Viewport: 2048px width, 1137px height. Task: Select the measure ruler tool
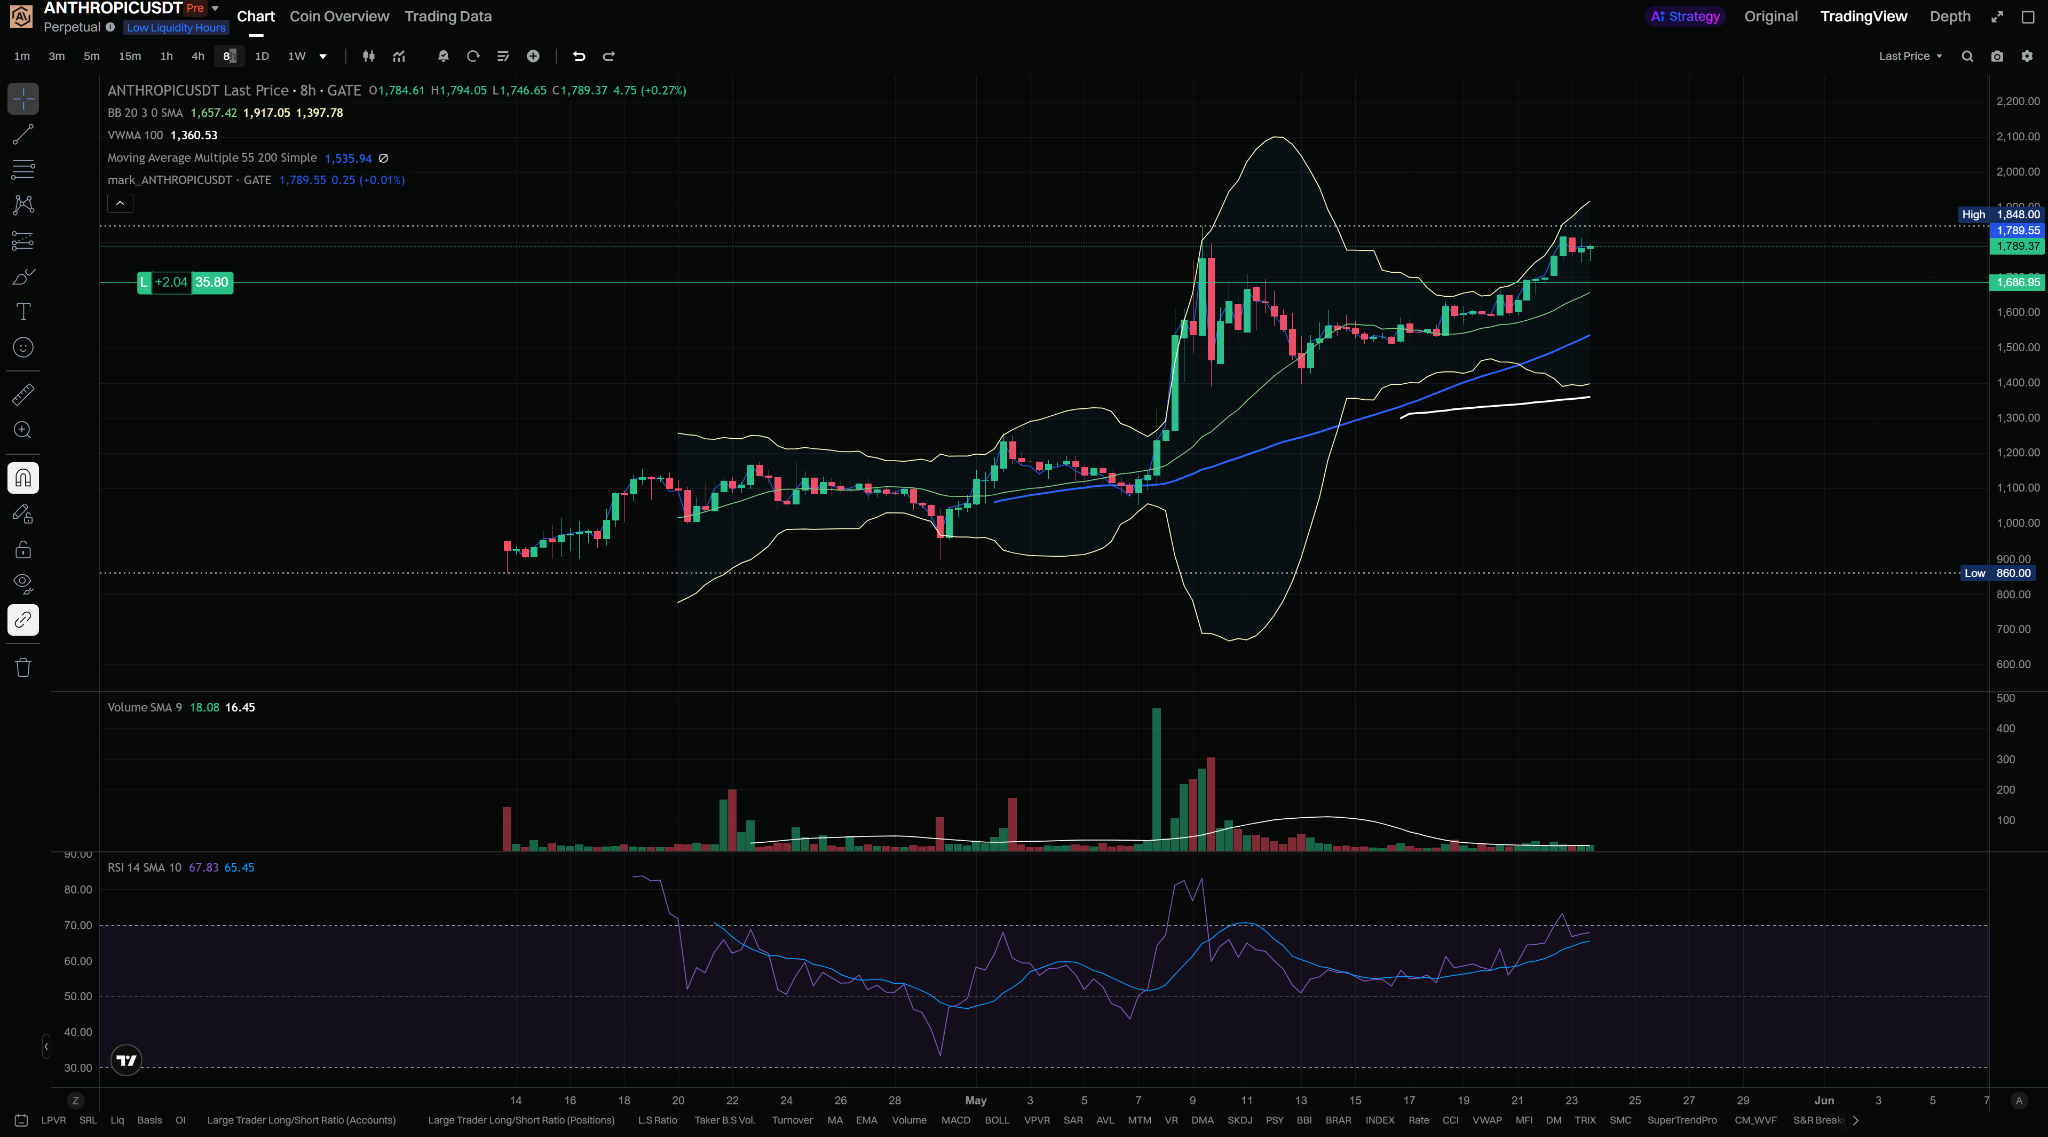click(23, 395)
